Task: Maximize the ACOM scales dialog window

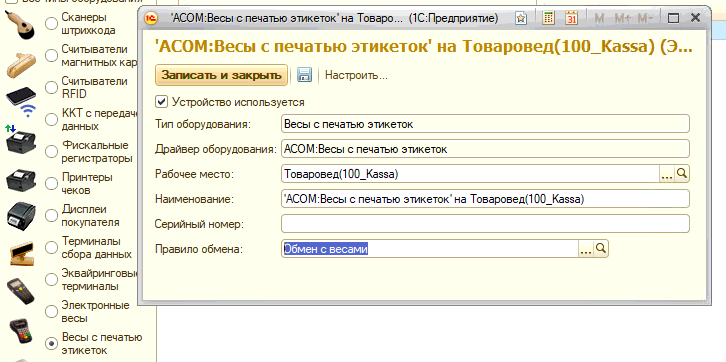Action: click(673, 18)
